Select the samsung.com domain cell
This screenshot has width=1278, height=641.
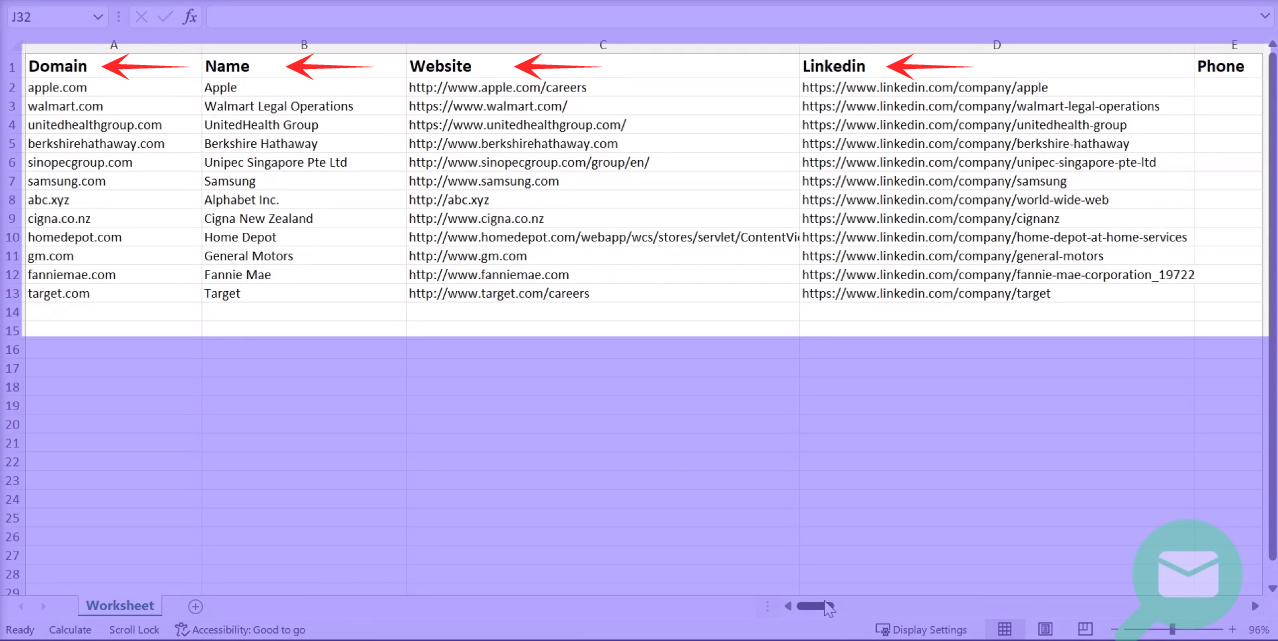(114, 181)
